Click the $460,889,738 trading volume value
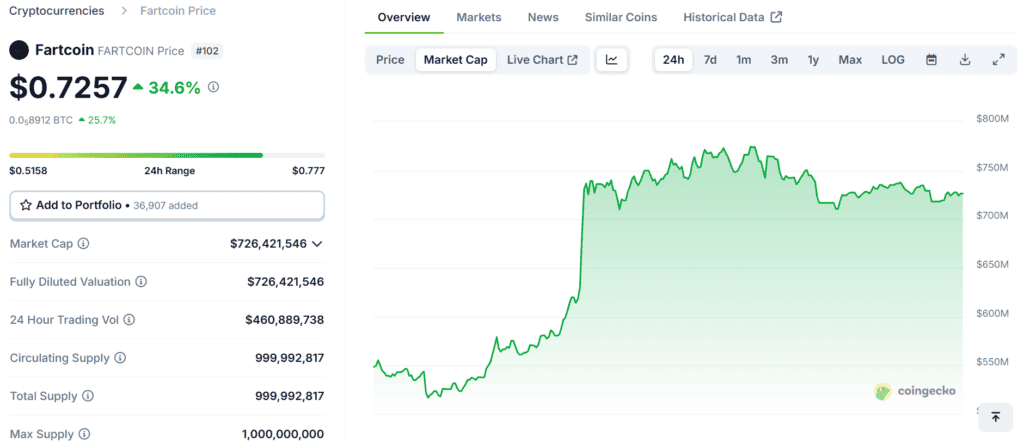This screenshot has width=1024, height=443. tap(285, 320)
